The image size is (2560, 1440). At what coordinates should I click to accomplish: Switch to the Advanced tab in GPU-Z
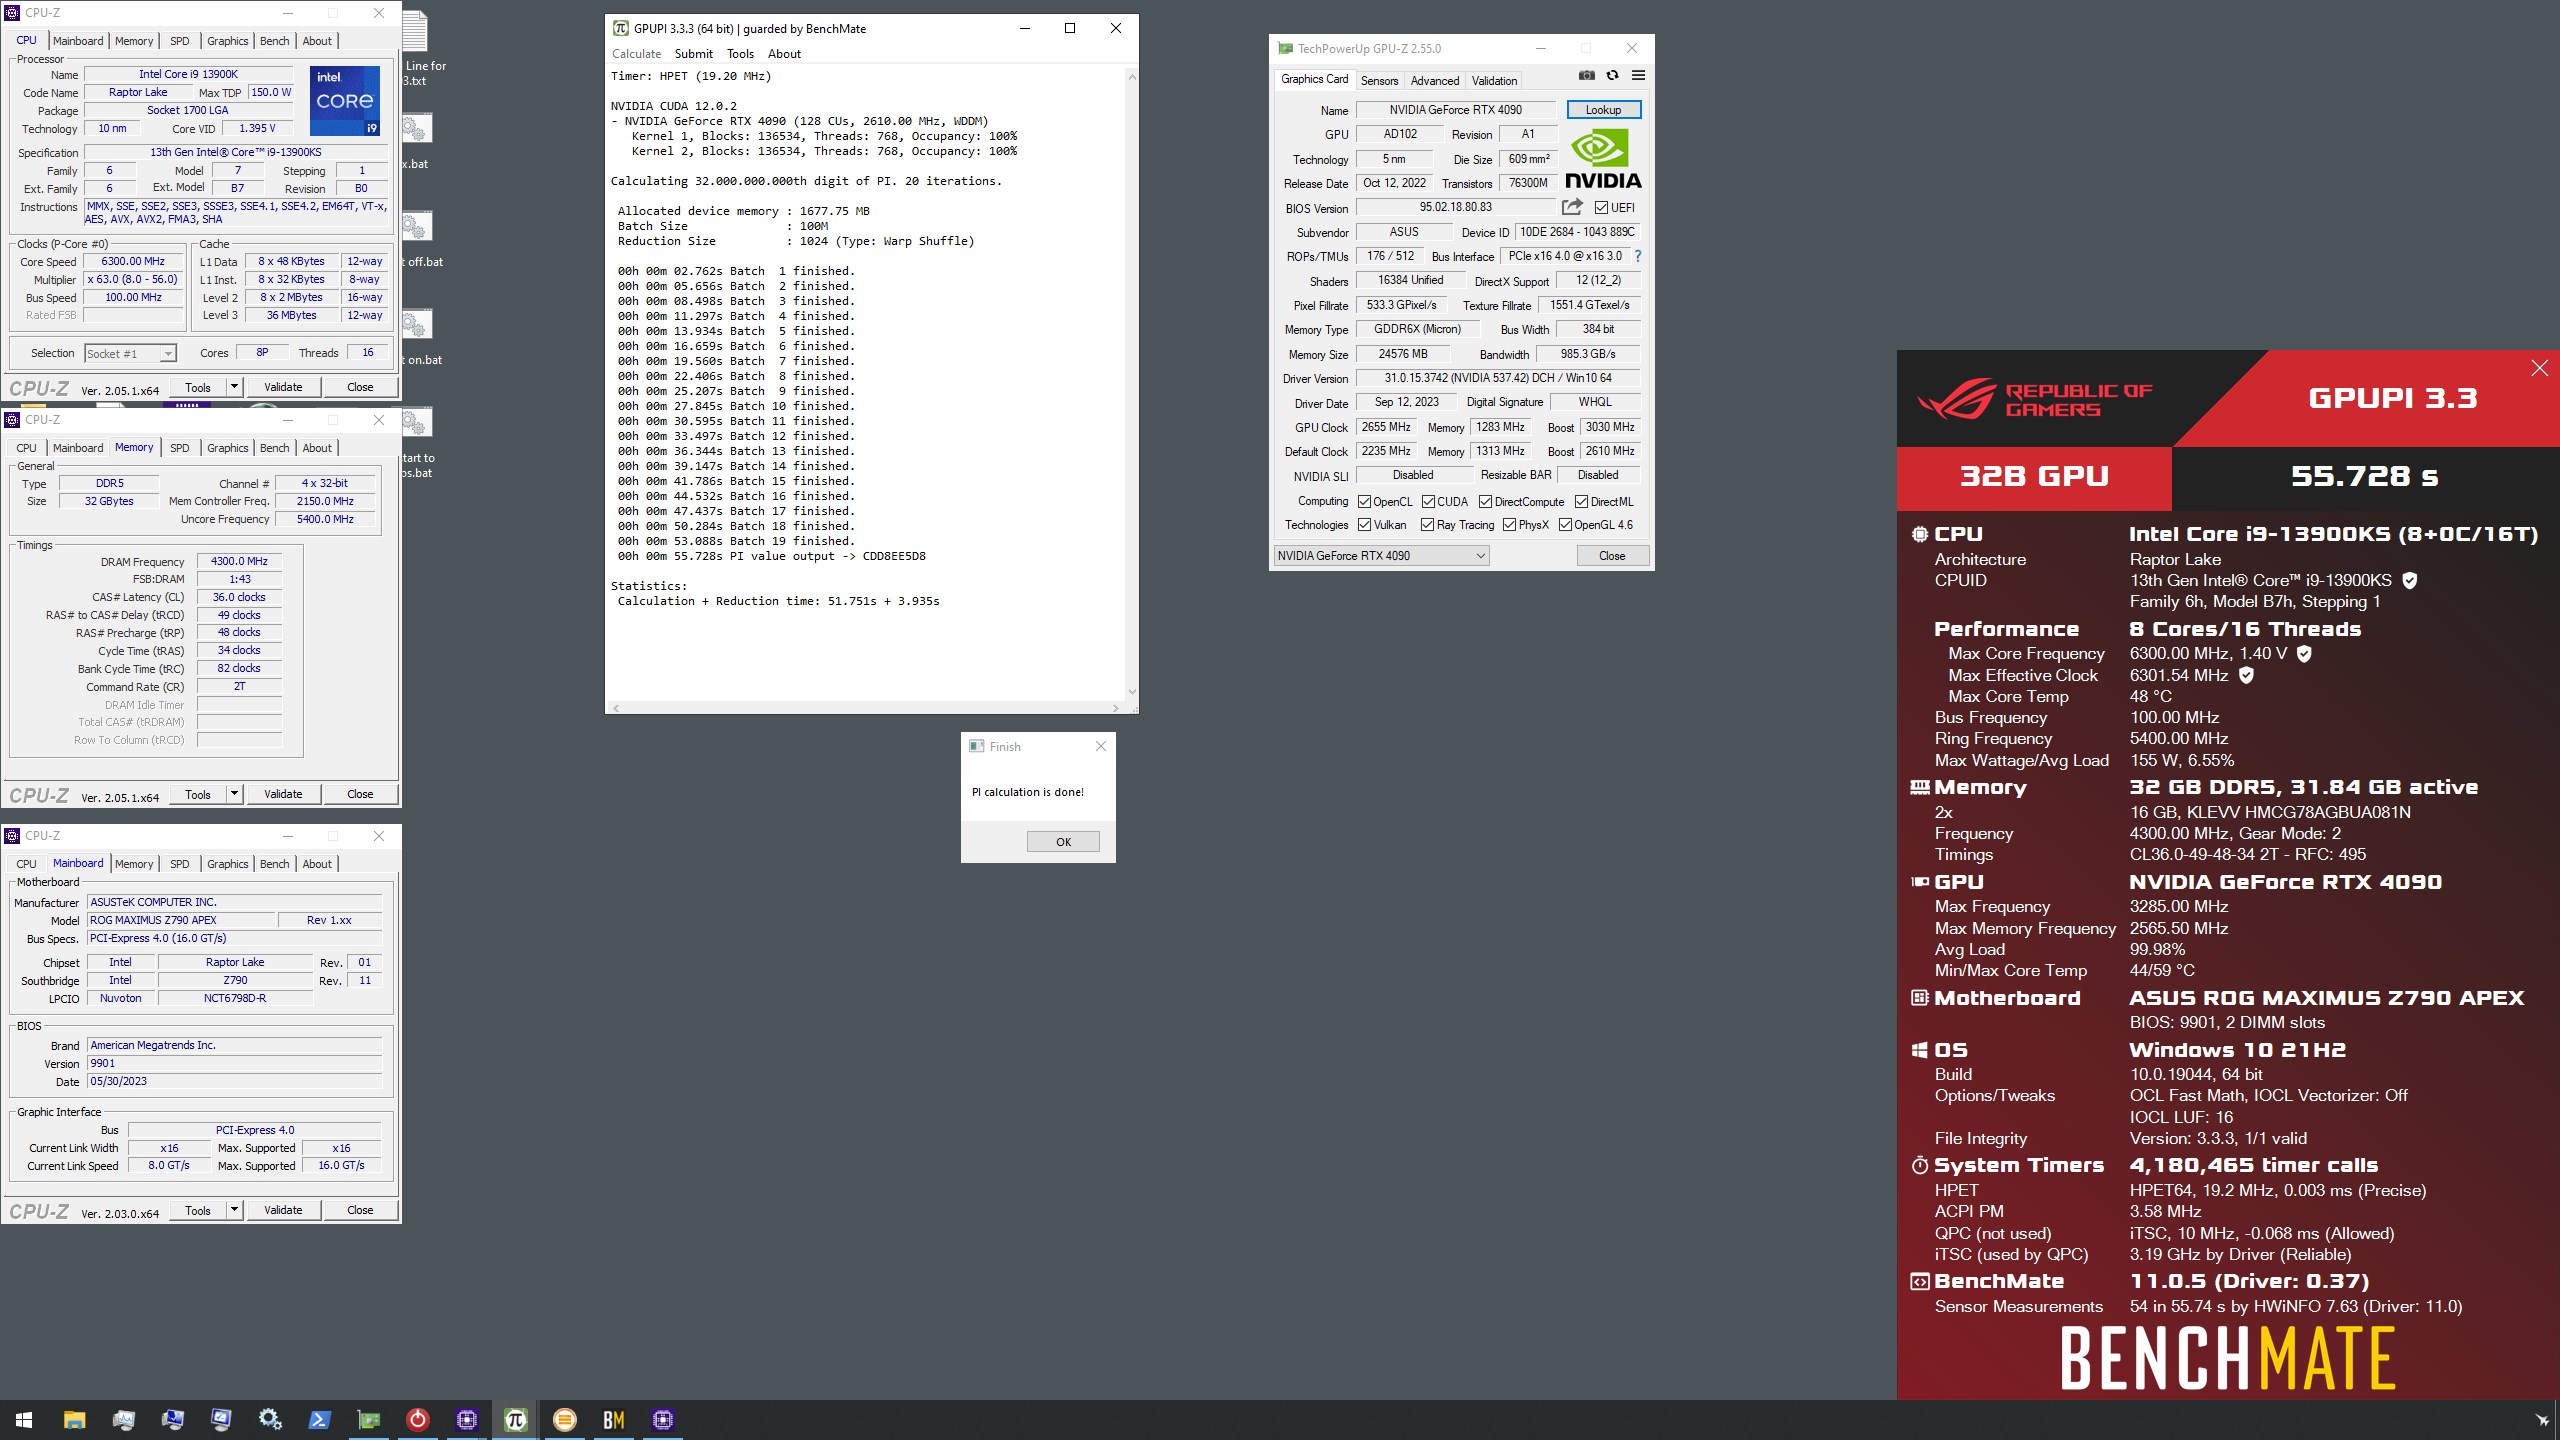[1435, 81]
